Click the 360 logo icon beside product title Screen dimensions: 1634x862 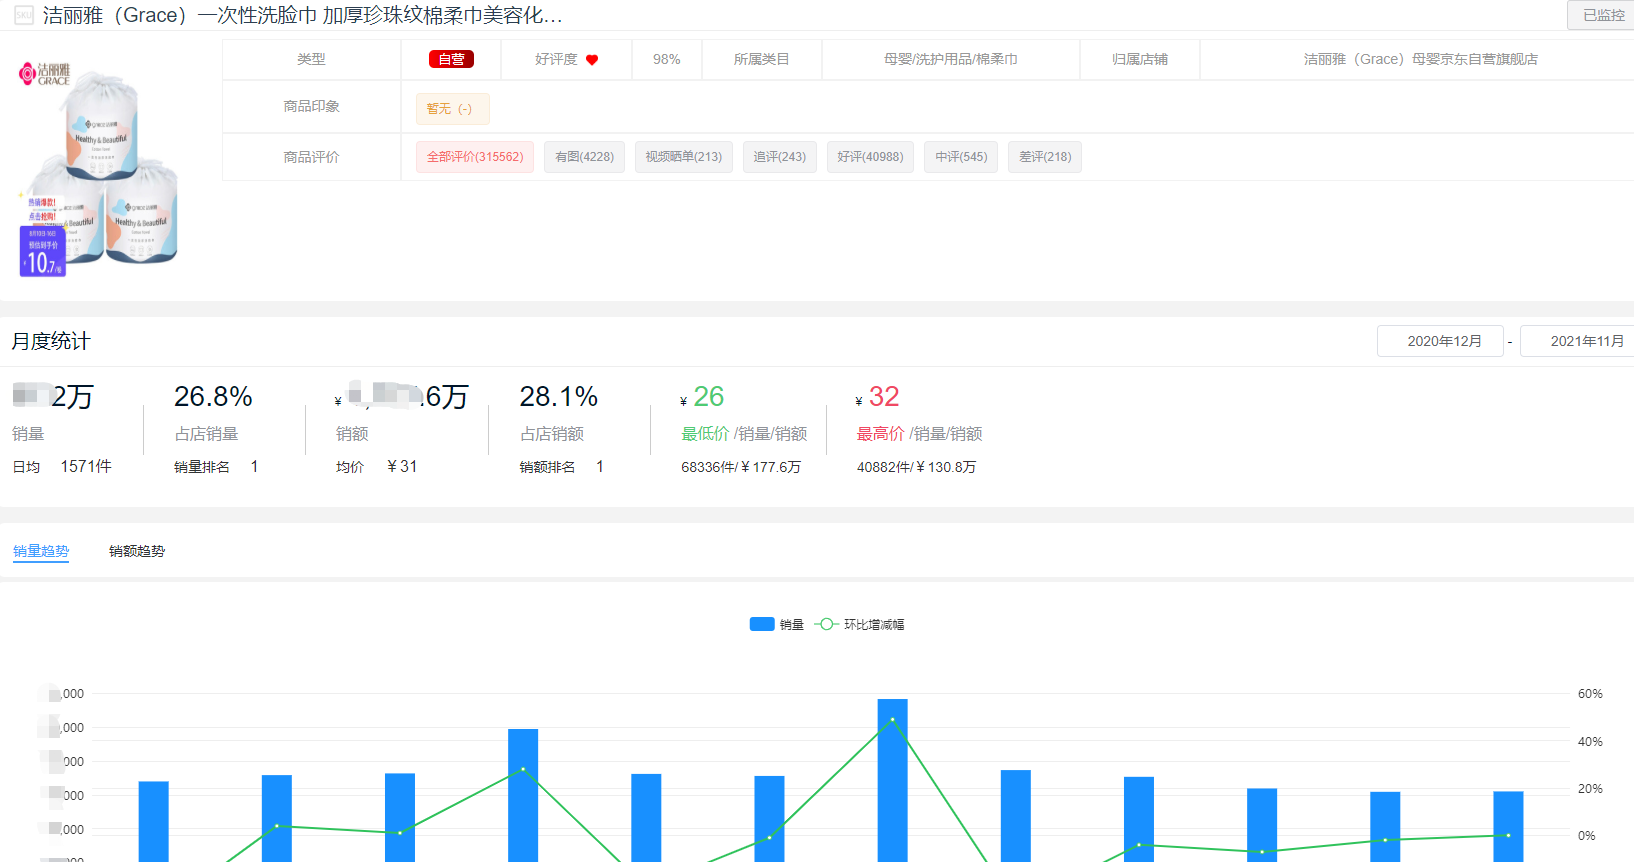(24, 16)
